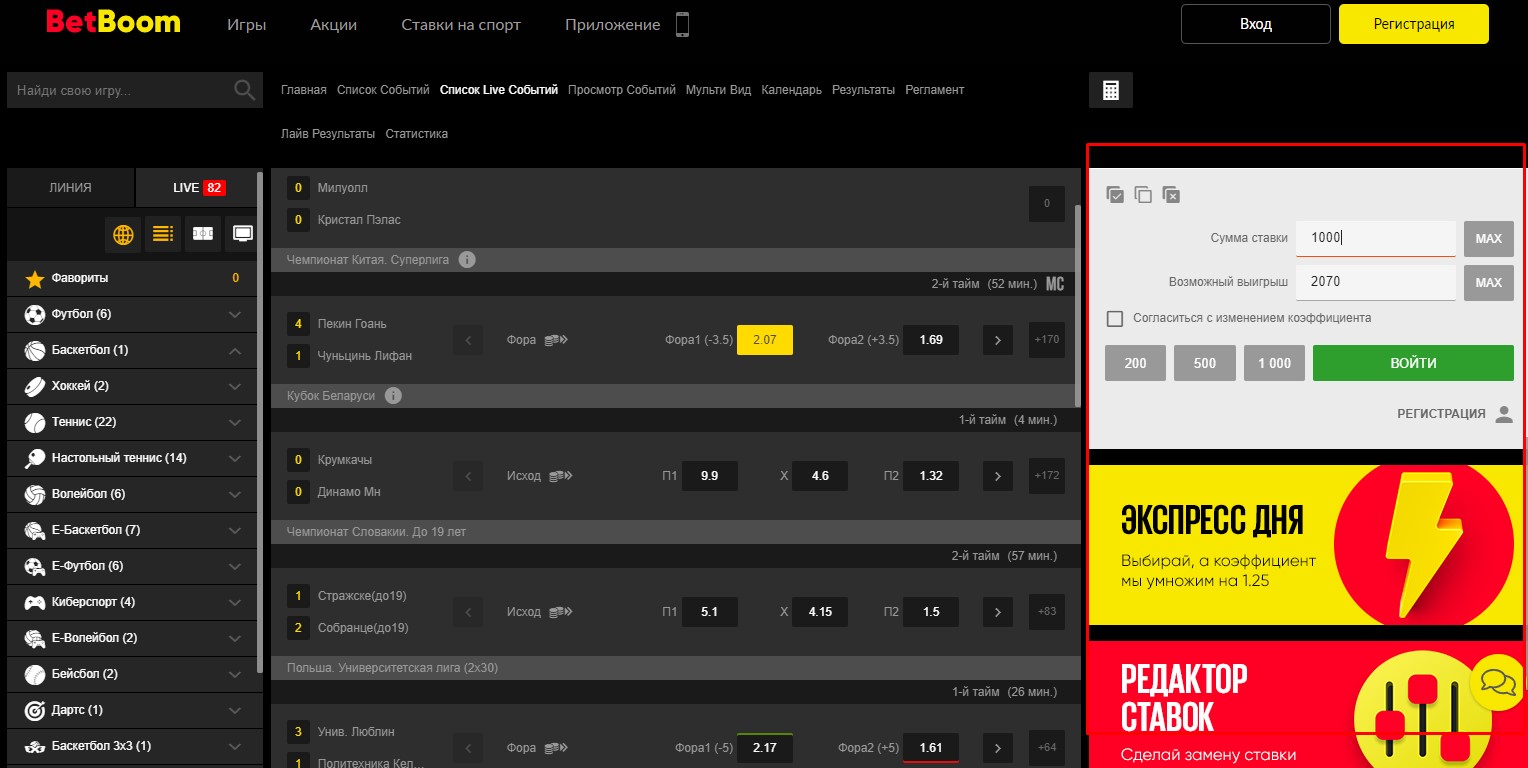Click the select-all bets icon in bet slip
Screen dimensions: 1528x768
coord(1115,195)
